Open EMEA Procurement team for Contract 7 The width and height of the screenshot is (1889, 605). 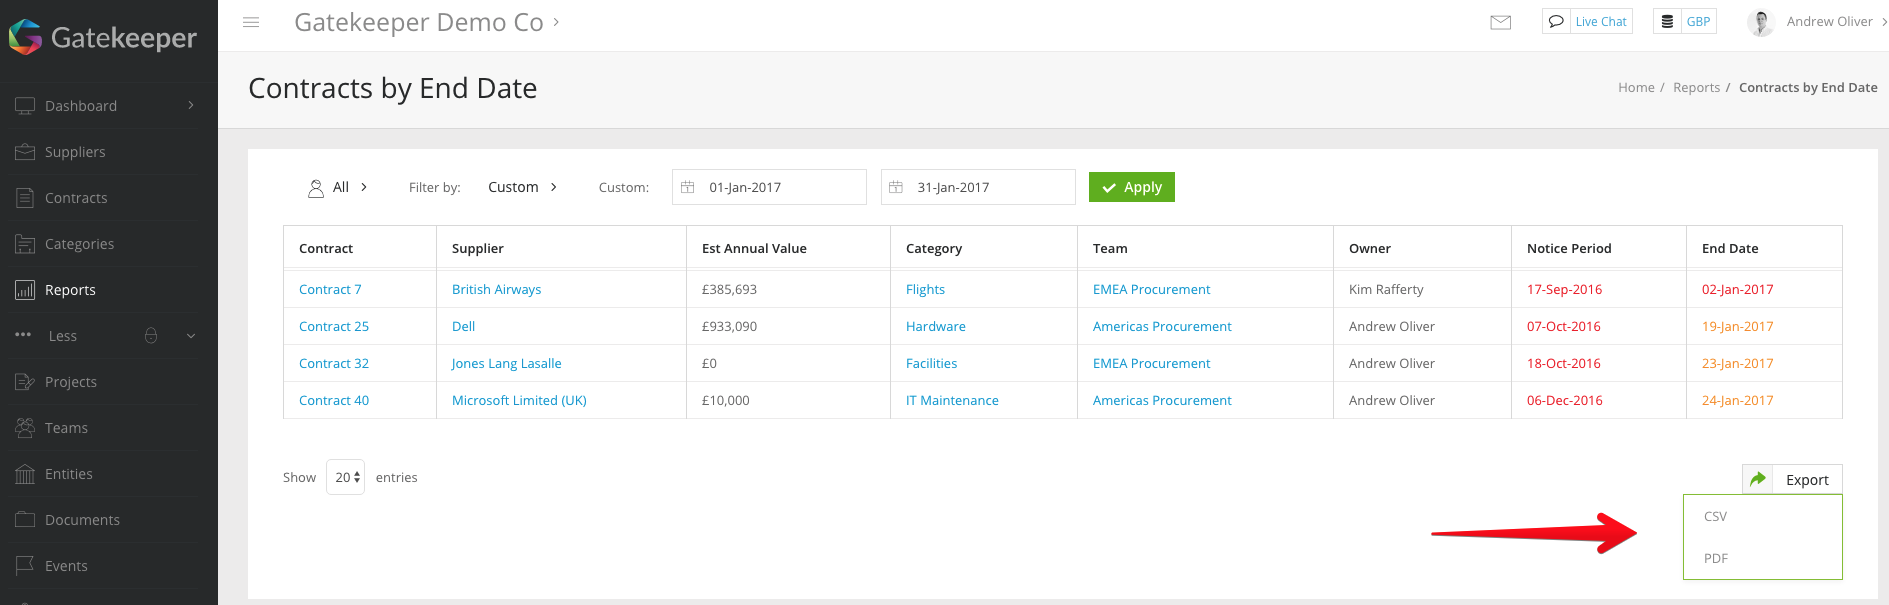pos(1151,289)
